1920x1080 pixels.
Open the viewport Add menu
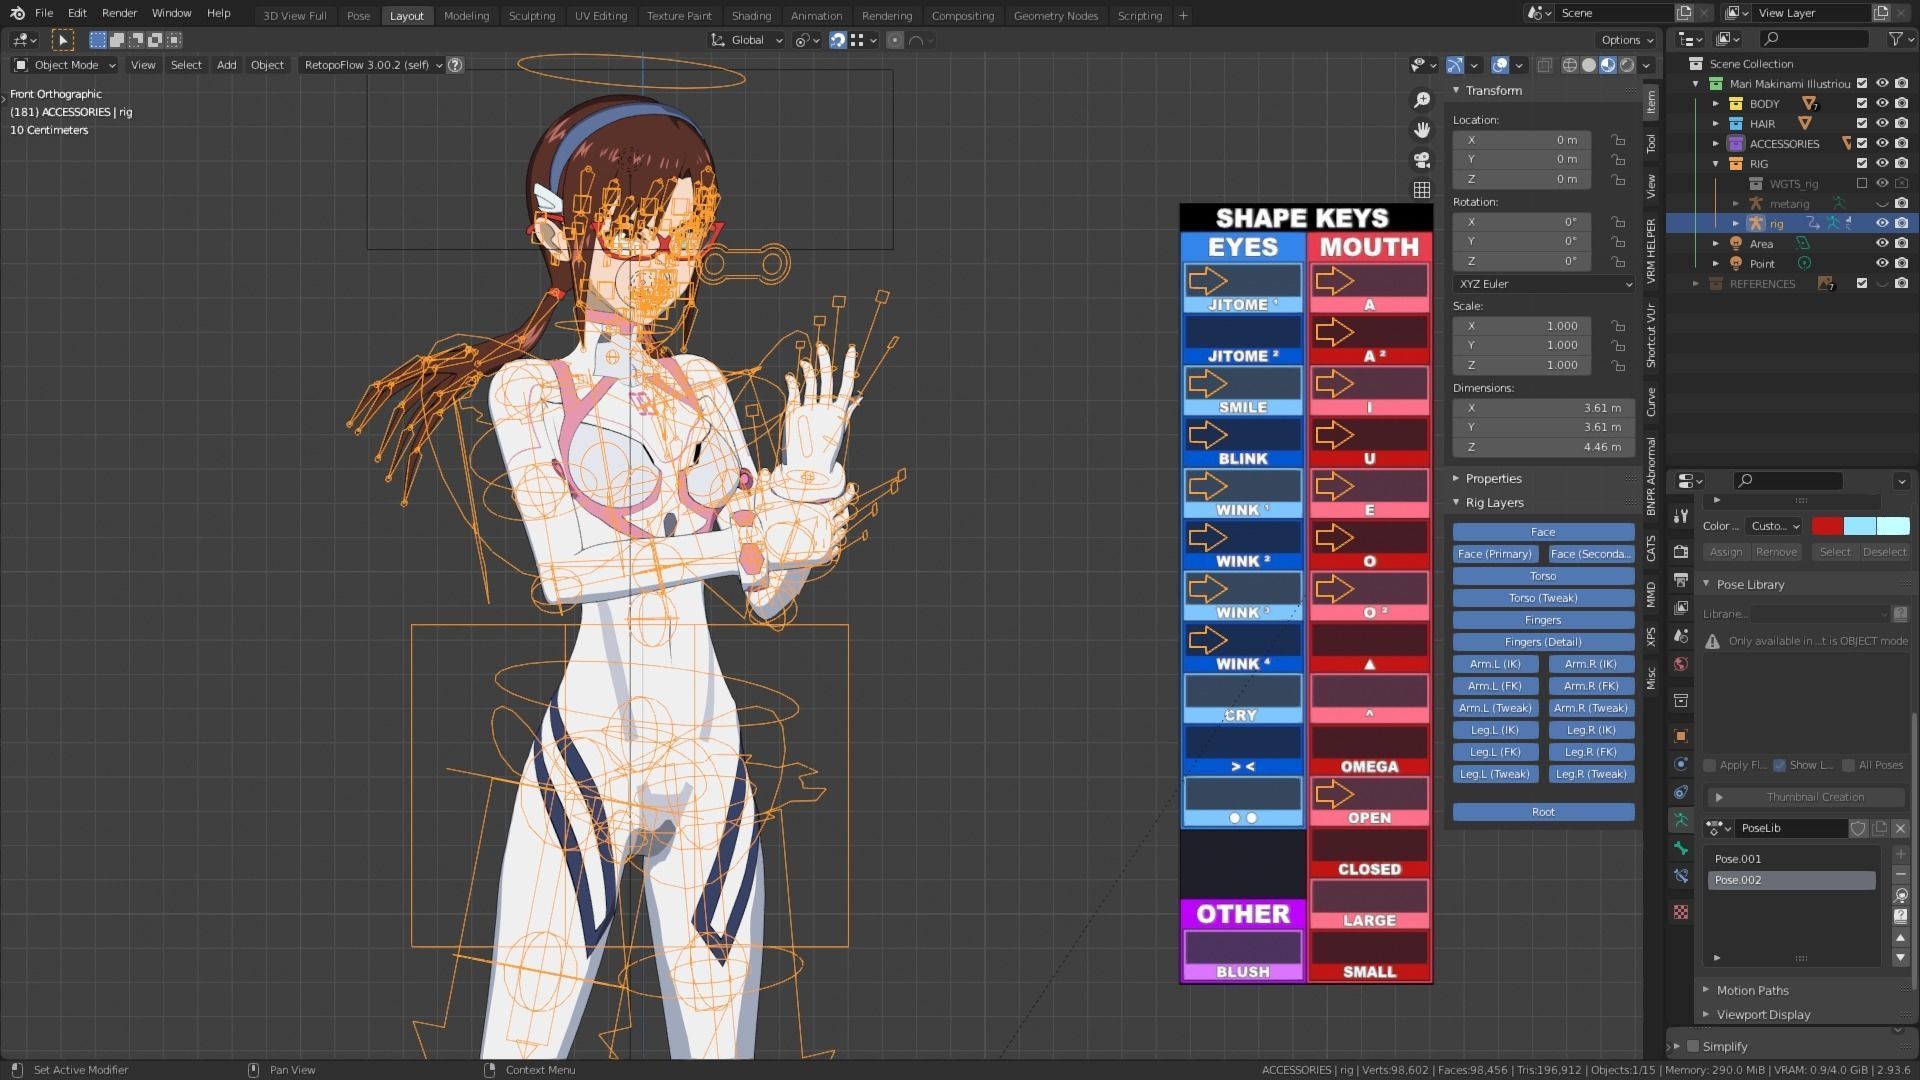tap(227, 65)
